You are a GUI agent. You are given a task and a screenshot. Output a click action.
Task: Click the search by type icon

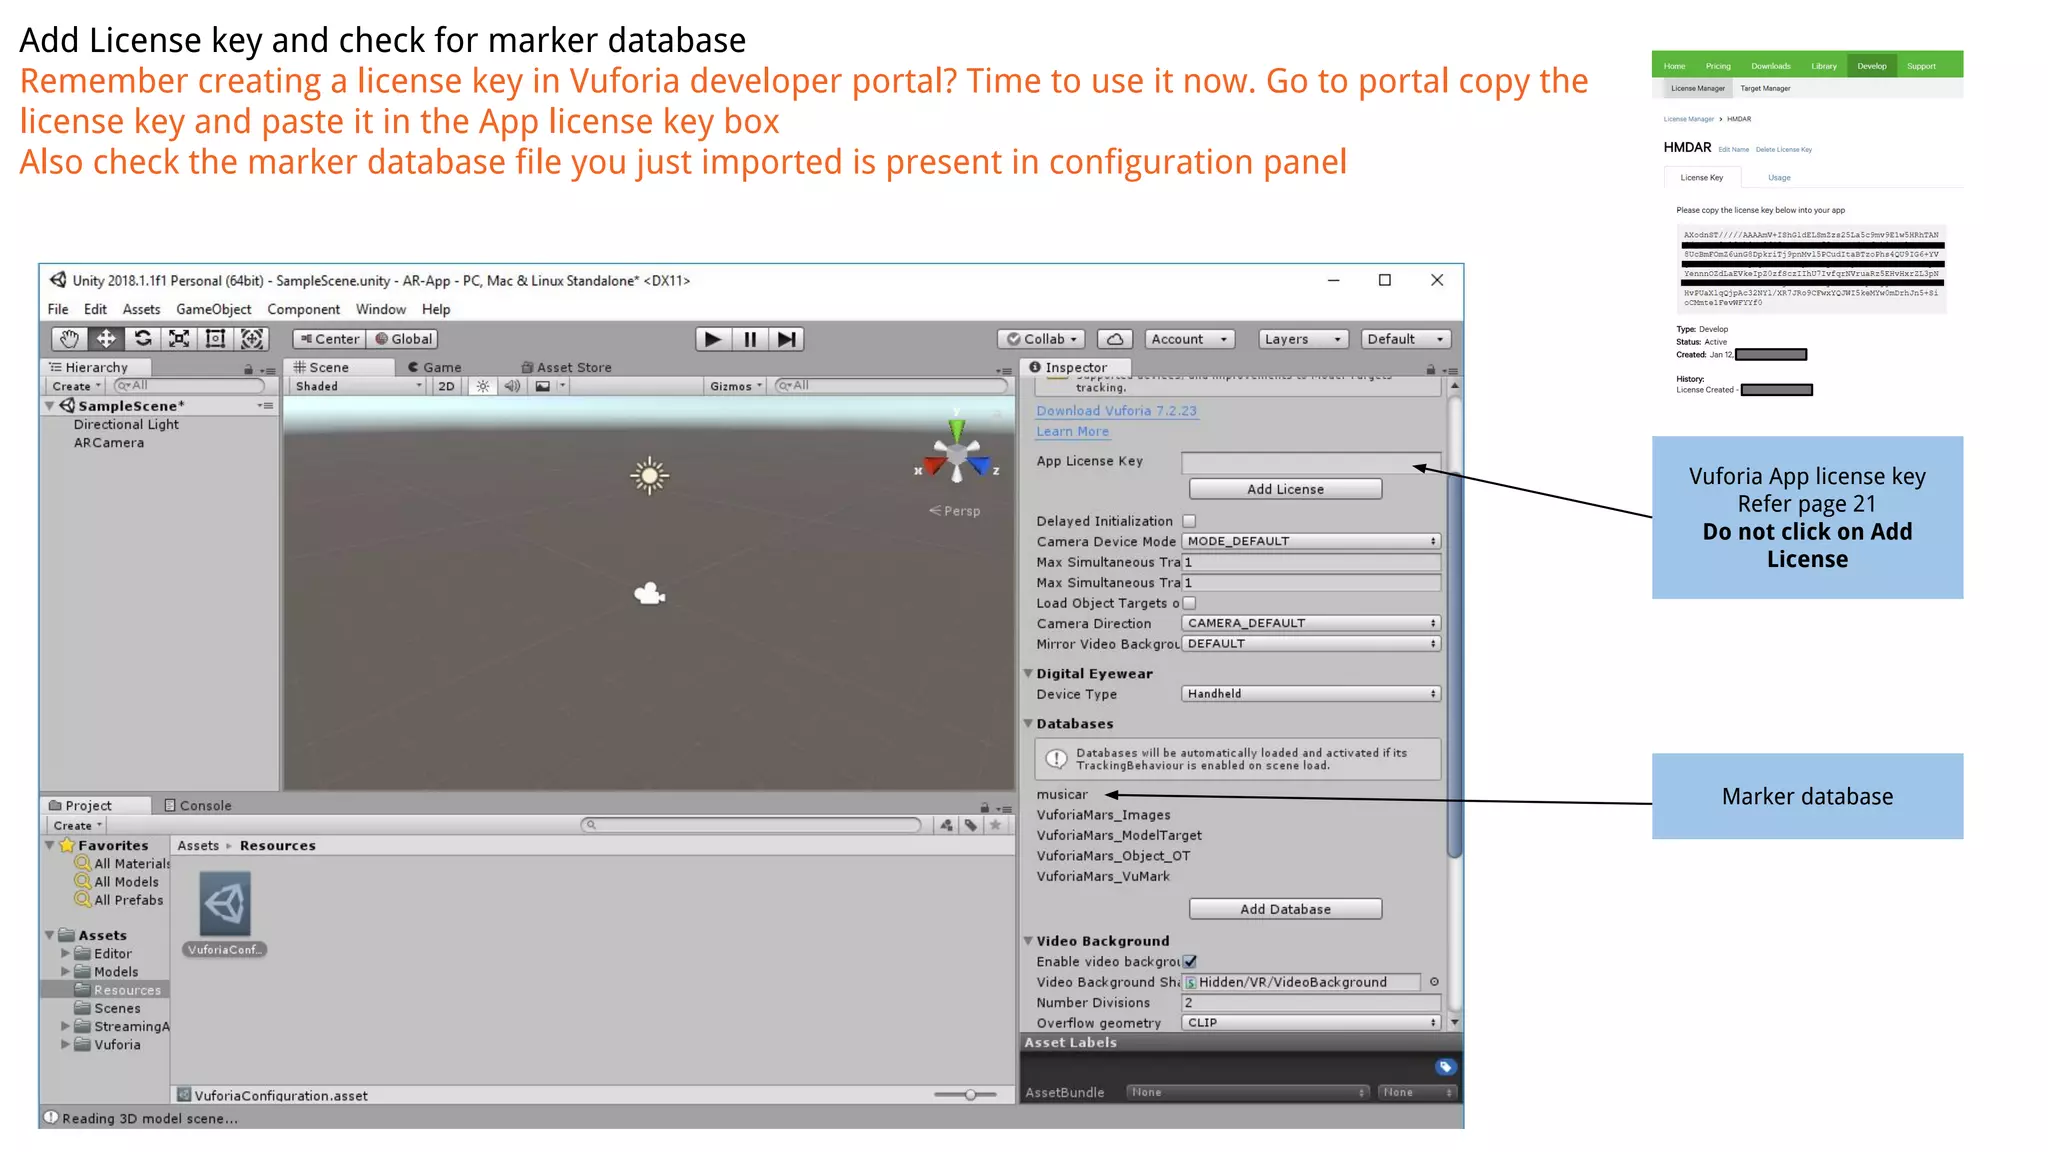(x=946, y=825)
